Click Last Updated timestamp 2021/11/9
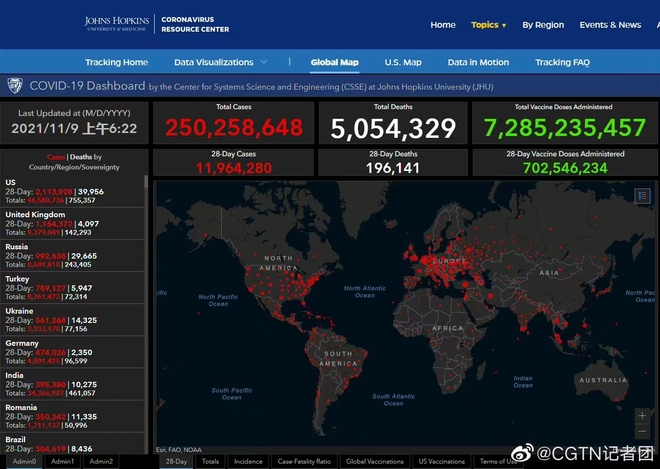The width and height of the screenshot is (660, 469). tap(74, 128)
